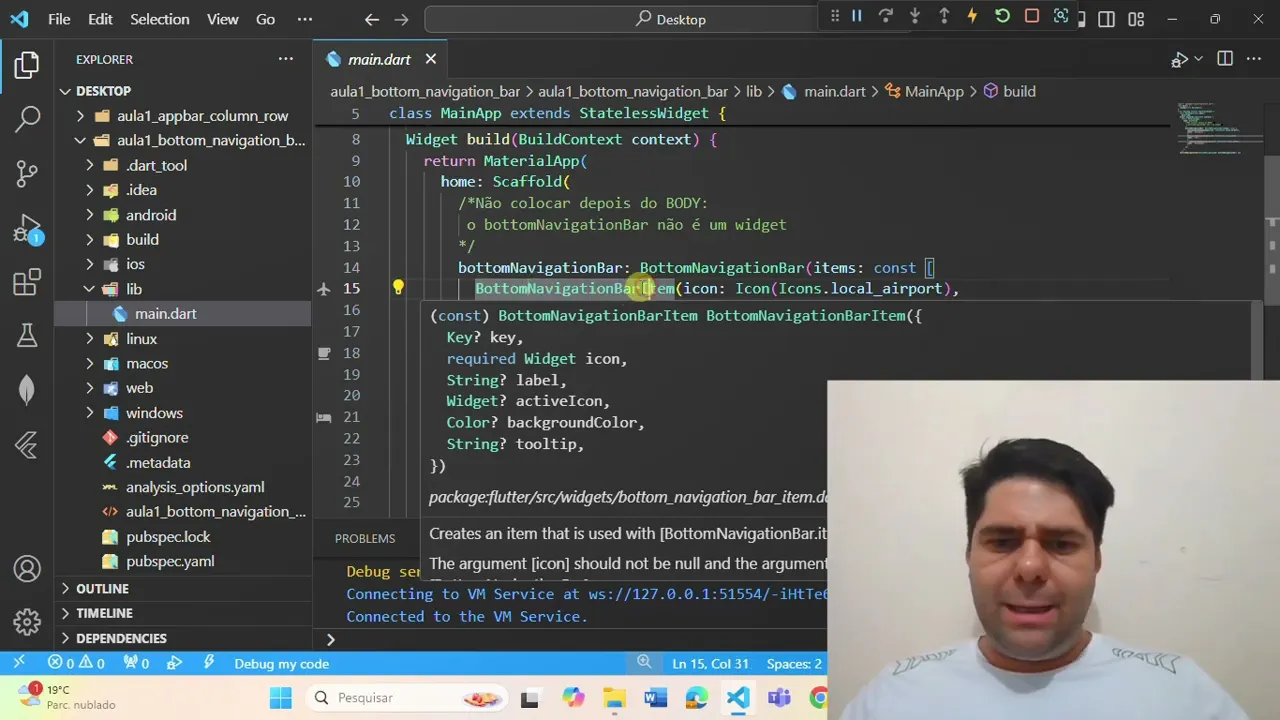Go back with the navigation arrow

(372, 19)
